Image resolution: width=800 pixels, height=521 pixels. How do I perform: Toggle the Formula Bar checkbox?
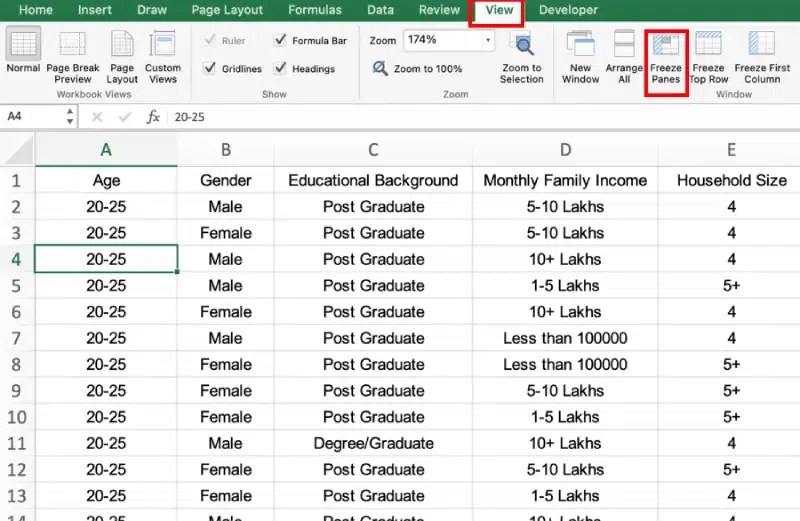(x=280, y=39)
